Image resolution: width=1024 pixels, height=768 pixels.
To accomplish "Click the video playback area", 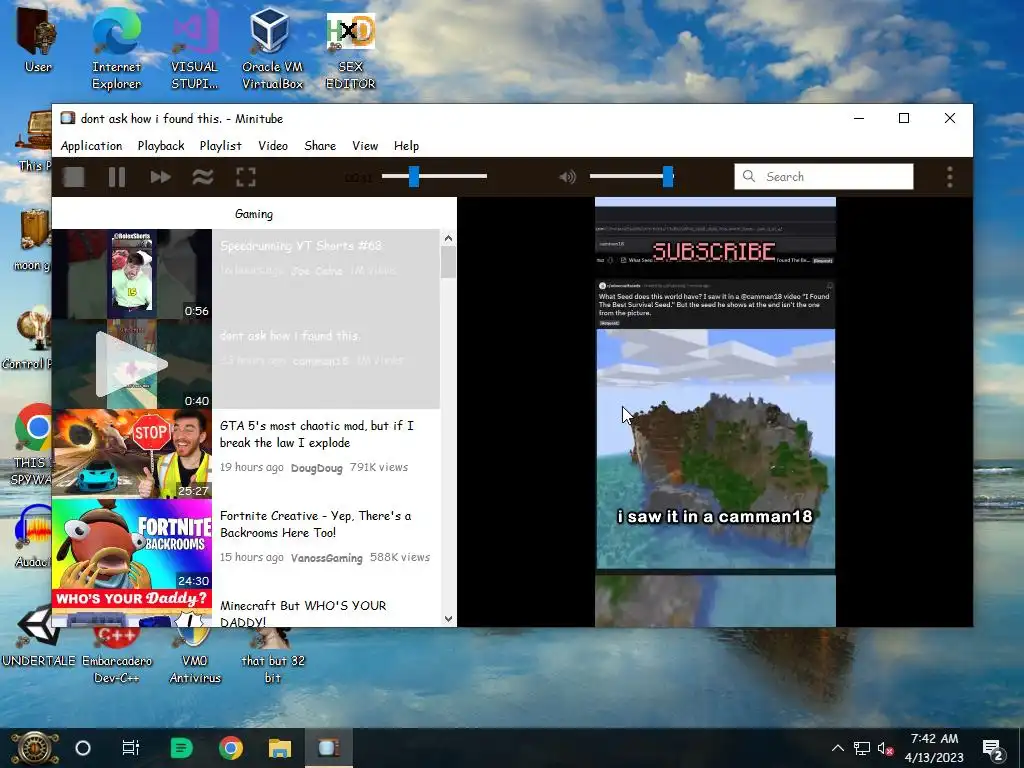I will click(x=715, y=412).
